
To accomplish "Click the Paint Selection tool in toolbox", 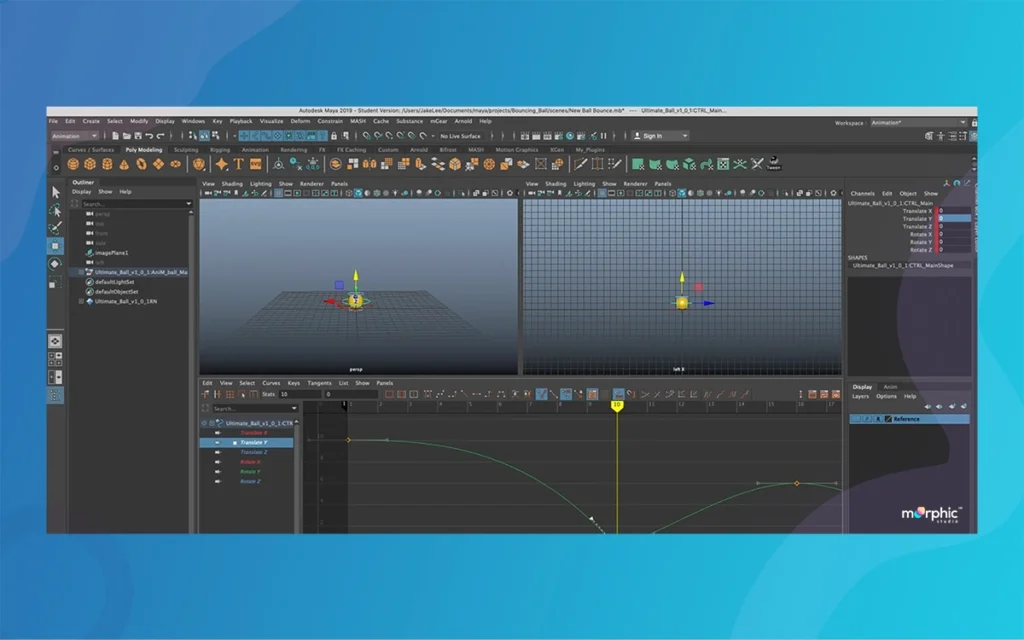I will tap(55, 228).
